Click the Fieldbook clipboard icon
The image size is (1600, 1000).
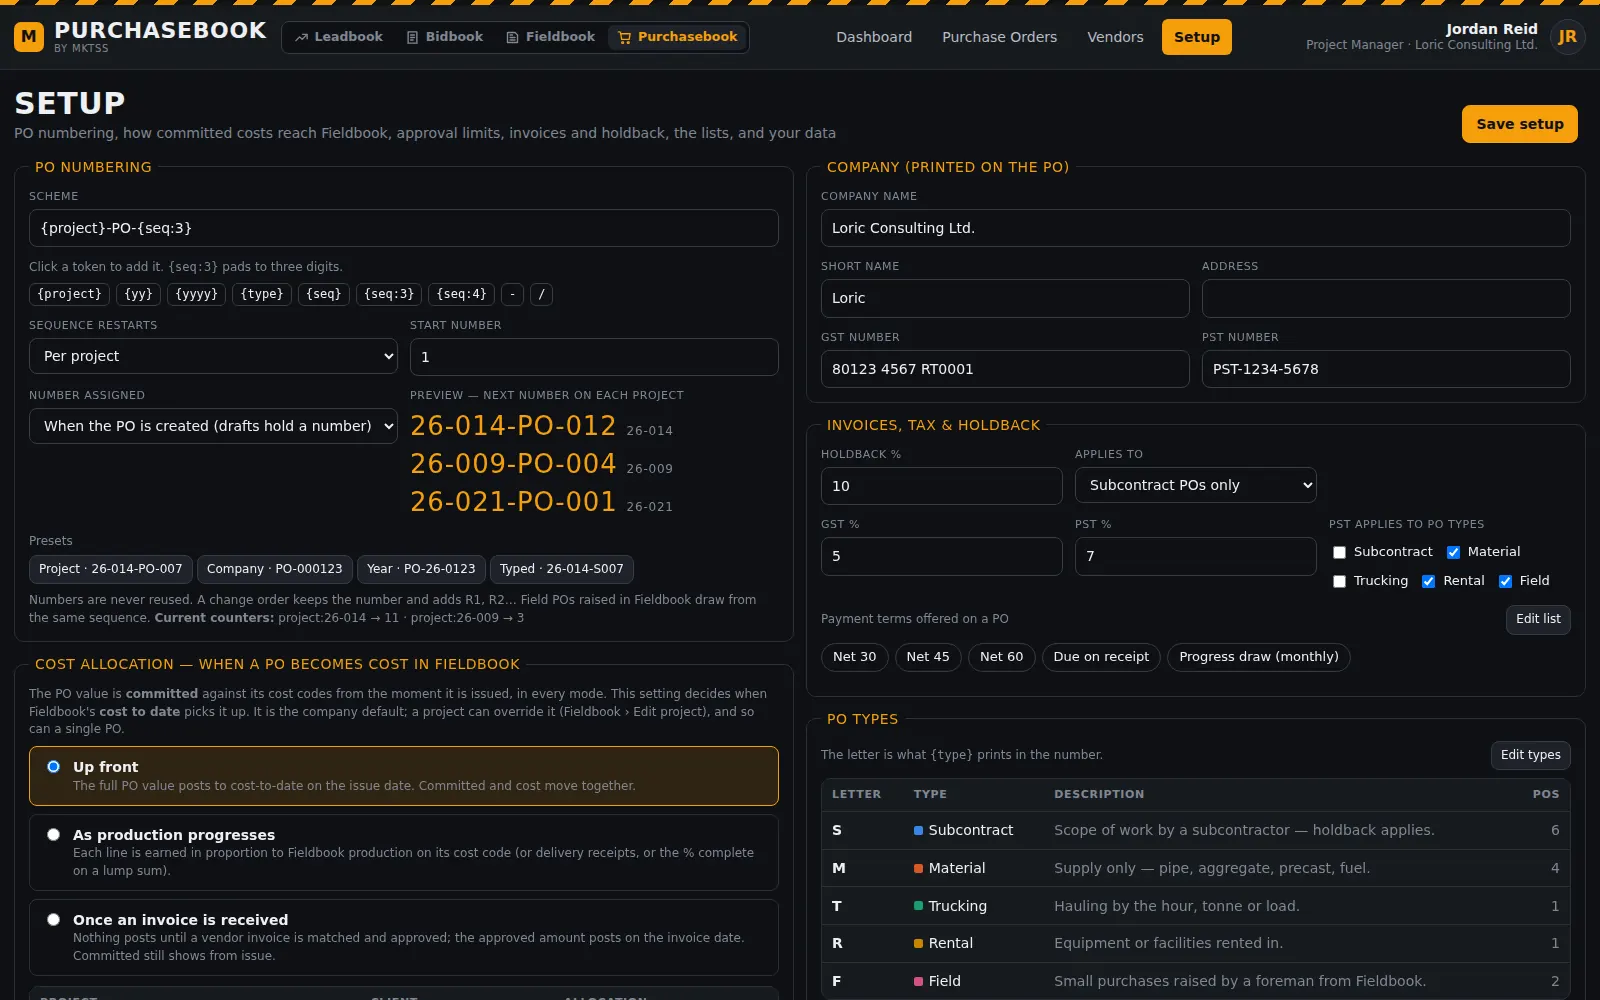tap(512, 37)
